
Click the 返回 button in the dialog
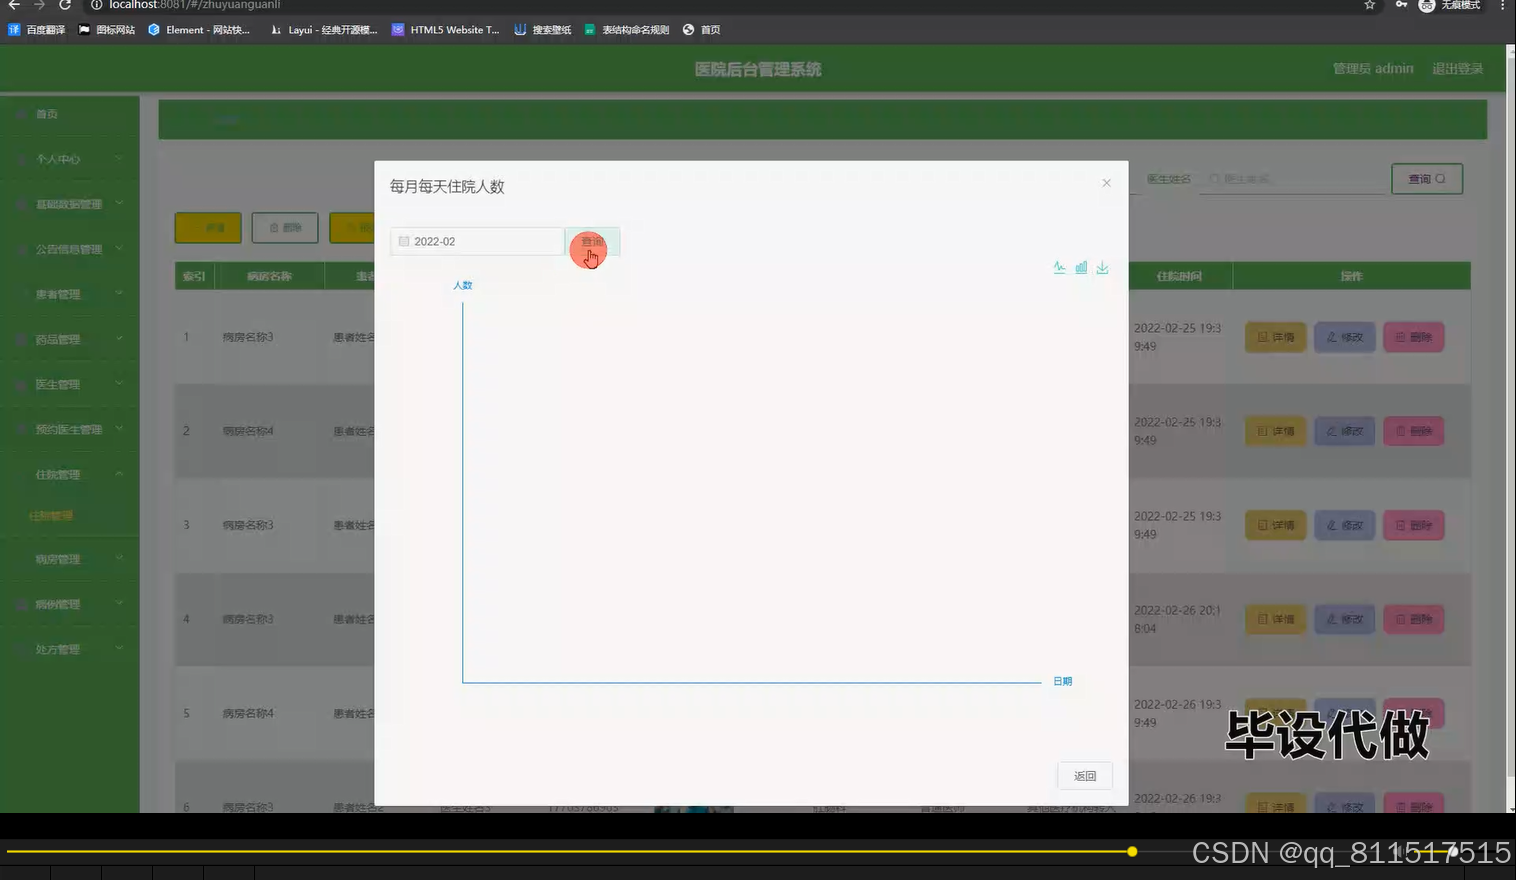tap(1085, 776)
